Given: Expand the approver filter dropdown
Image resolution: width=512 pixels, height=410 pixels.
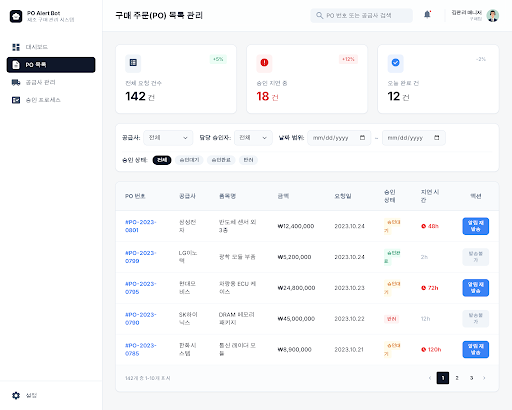Looking at the screenshot, I should pos(253,138).
